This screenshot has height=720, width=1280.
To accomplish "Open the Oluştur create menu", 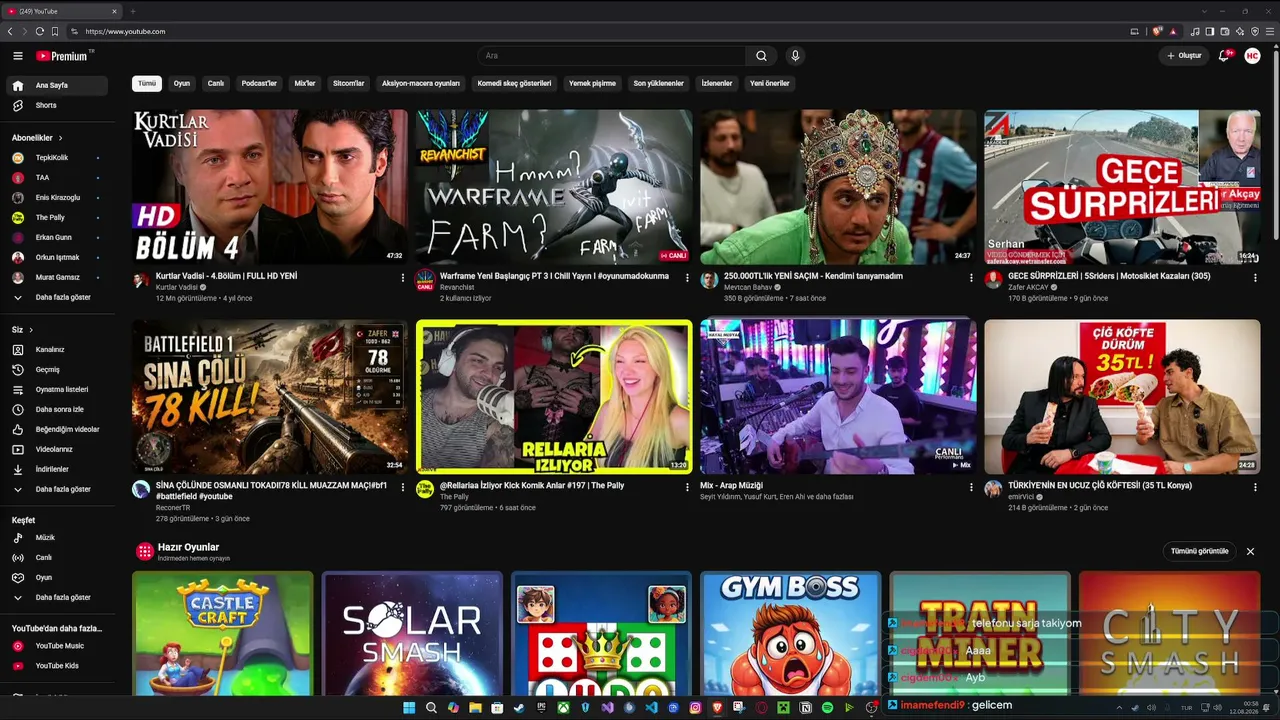I will point(1184,56).
